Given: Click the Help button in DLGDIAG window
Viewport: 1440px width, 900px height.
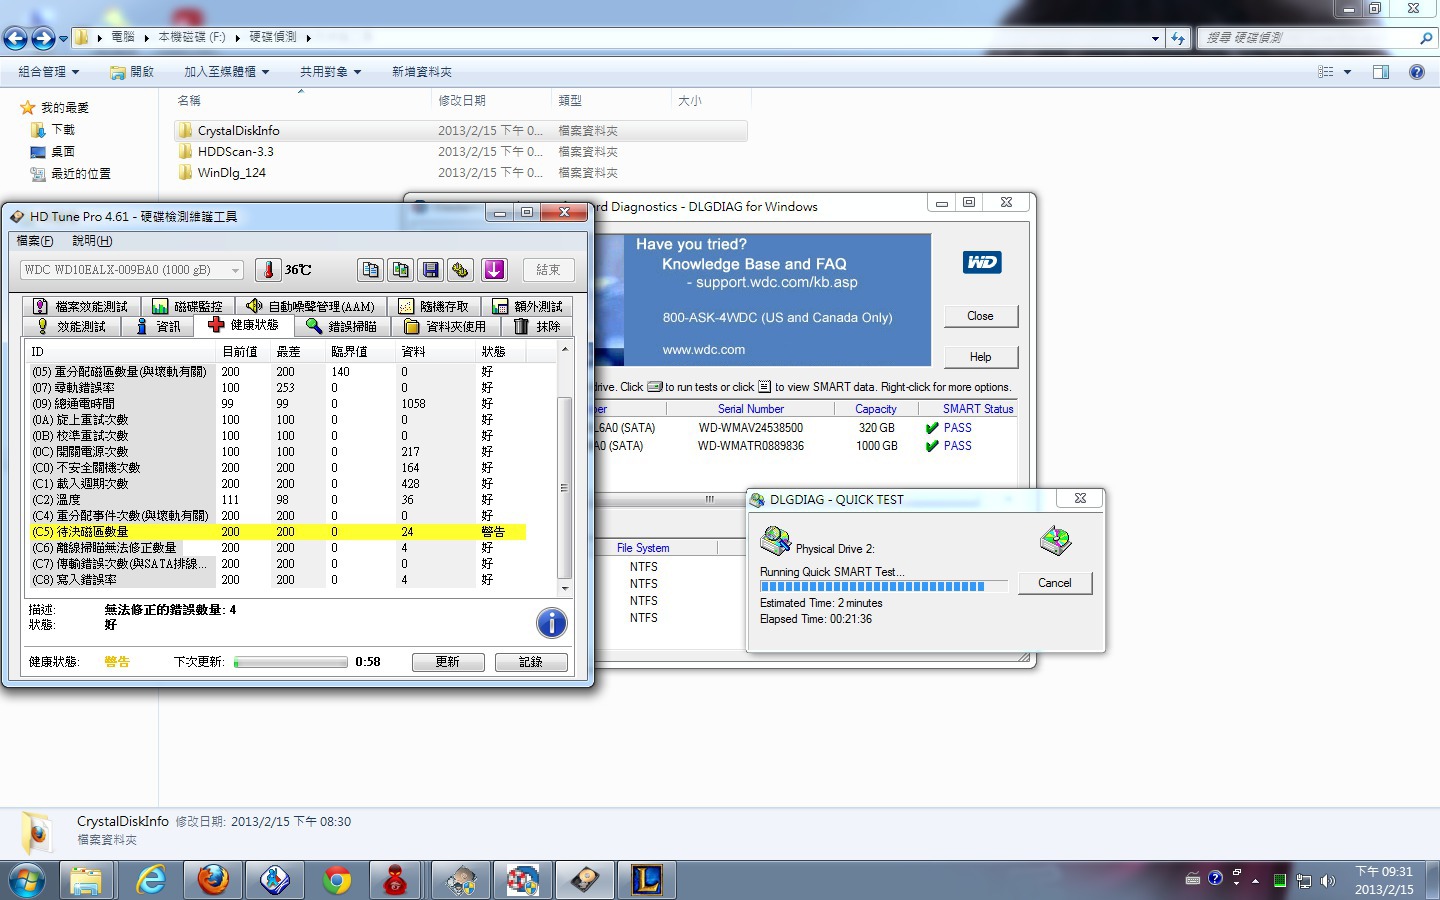Looking at the screenshot, I should coord(980,357).
